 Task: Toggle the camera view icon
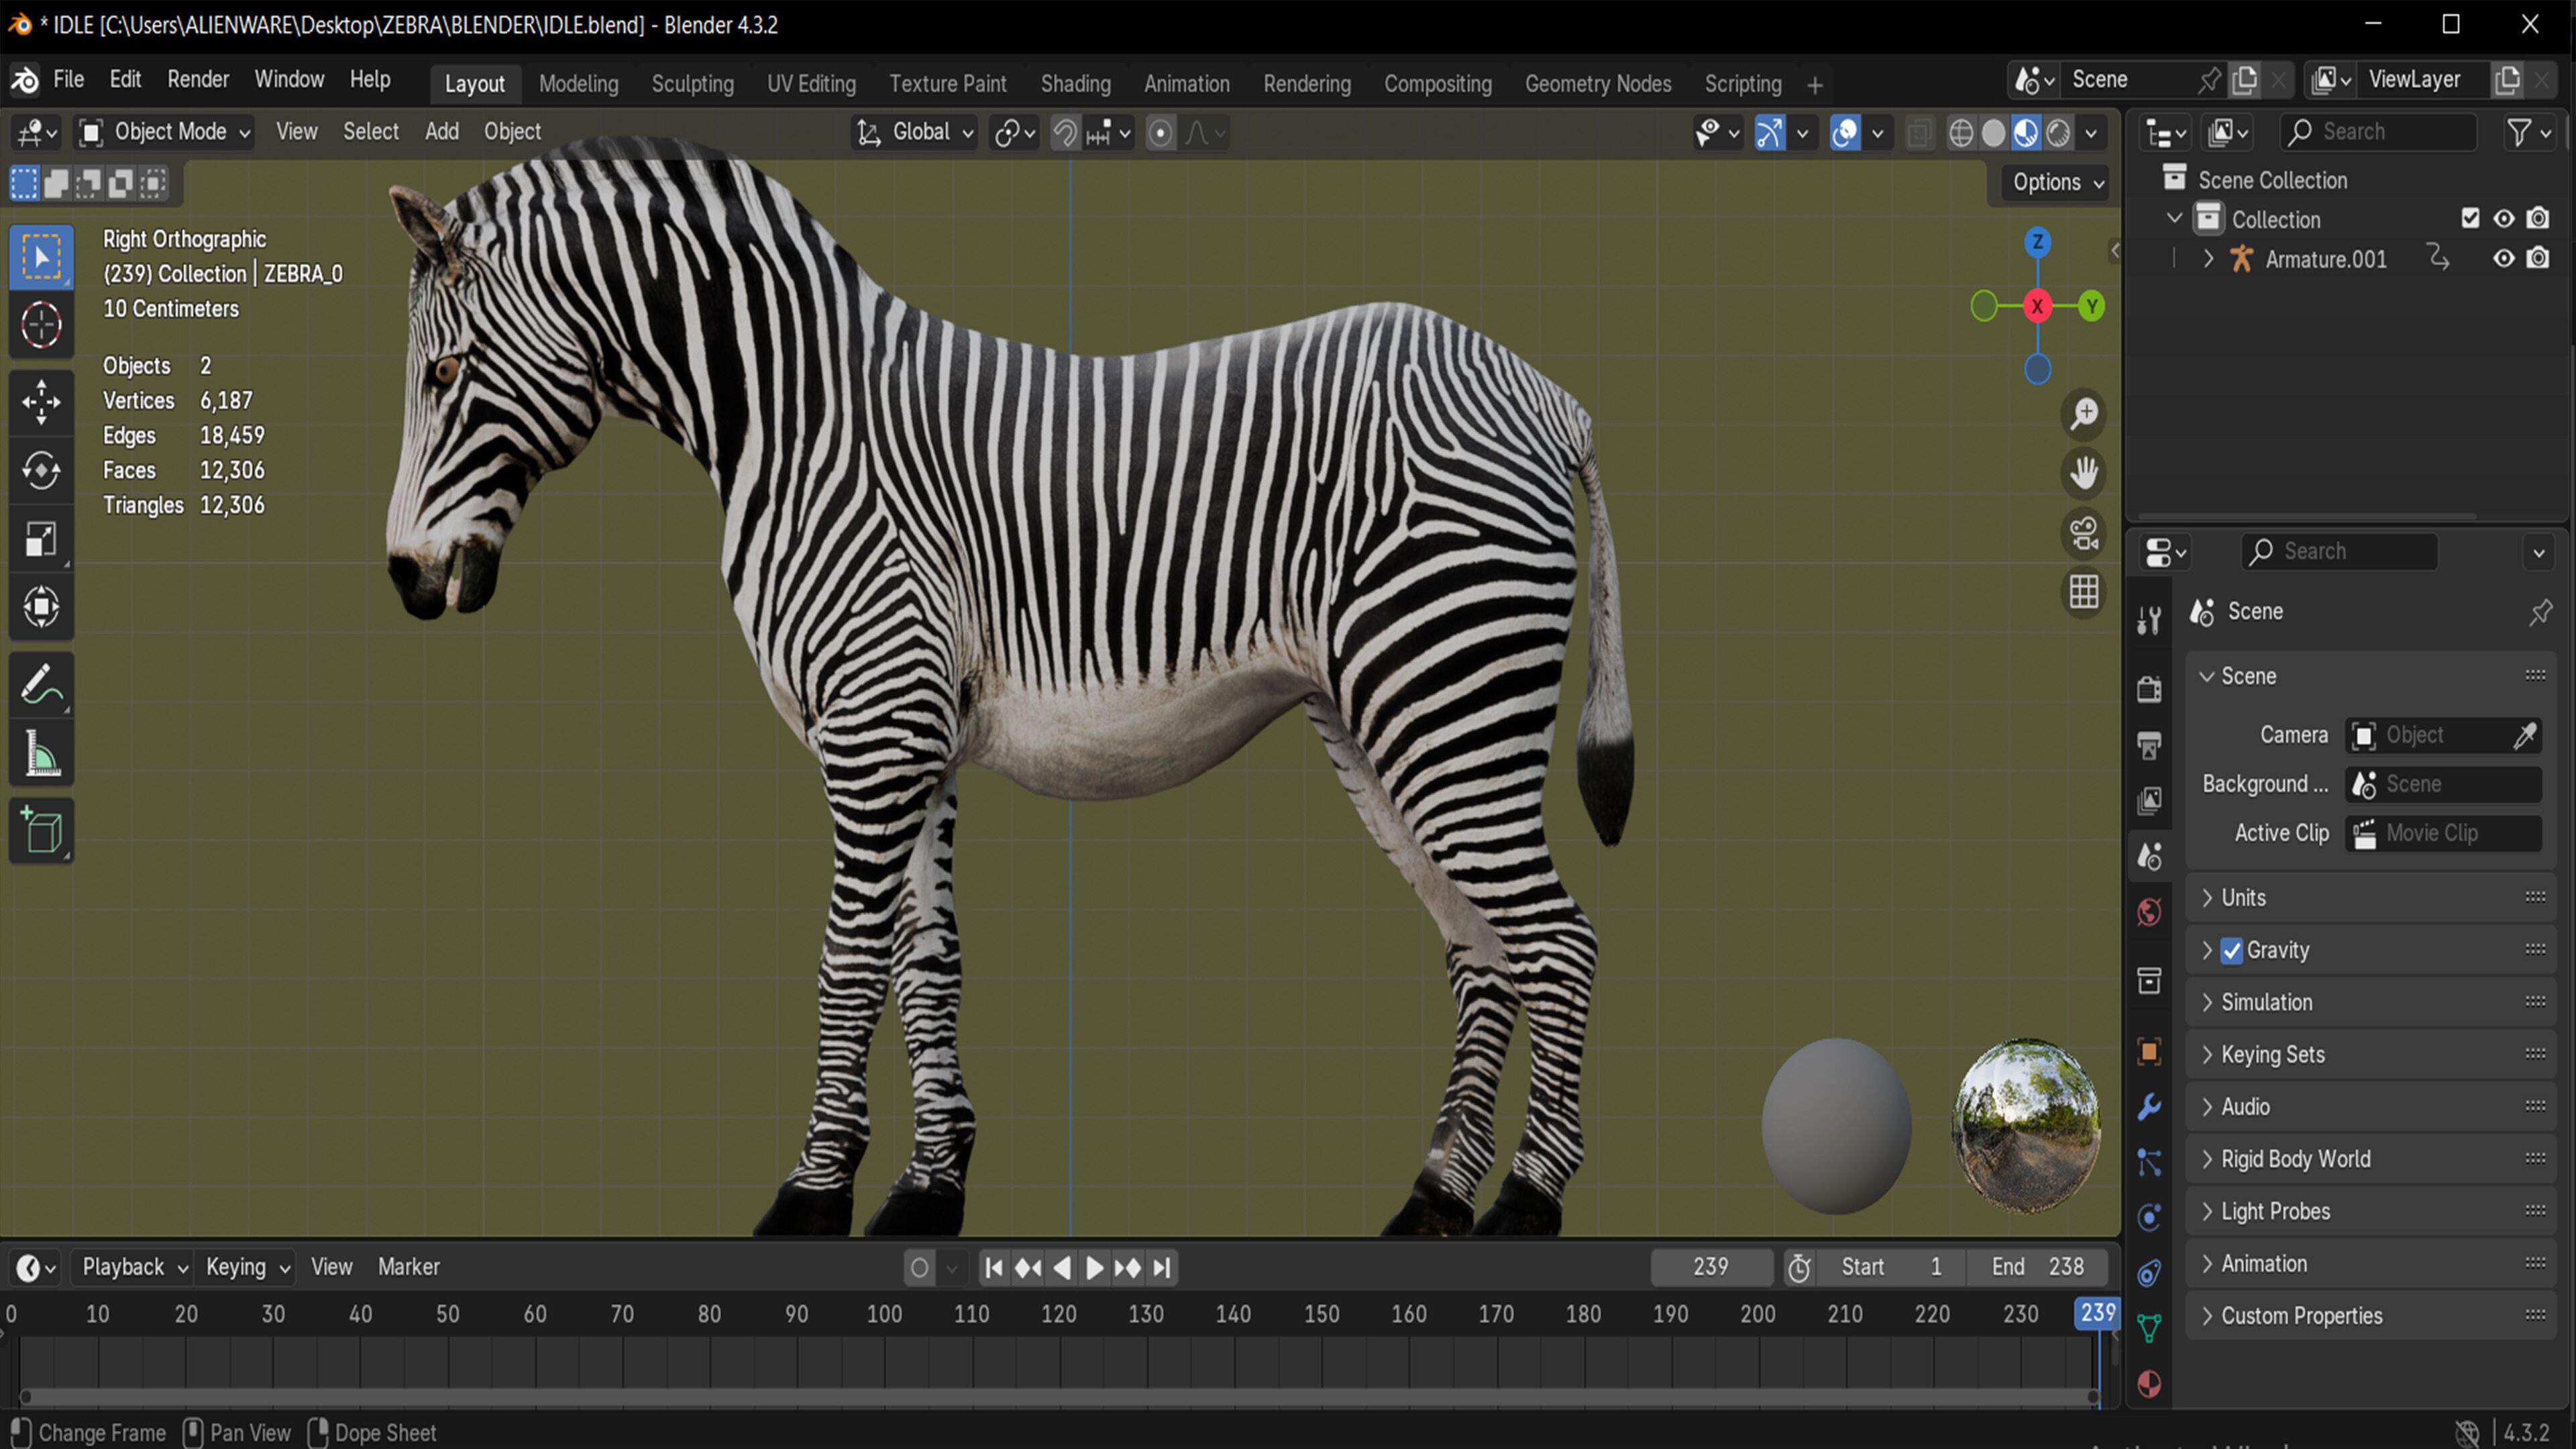click(x=2084, y=533)
